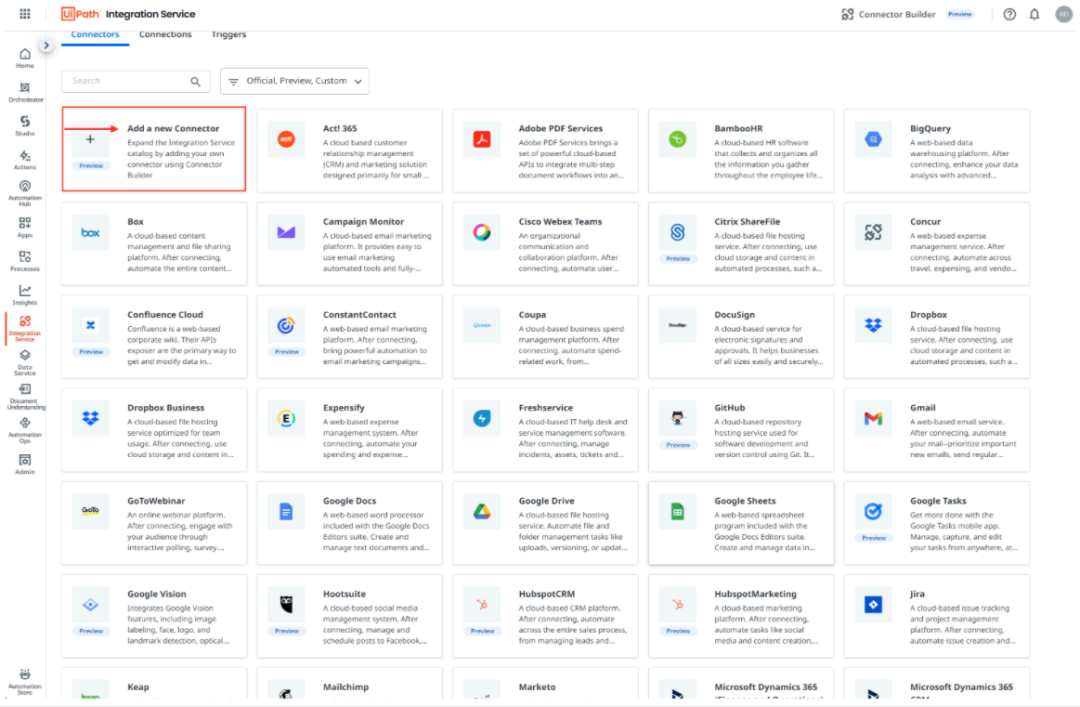1080x707 pixels.
Task: Open the Official, Preview, Custom filter dropdown
Action: [295, 81]
